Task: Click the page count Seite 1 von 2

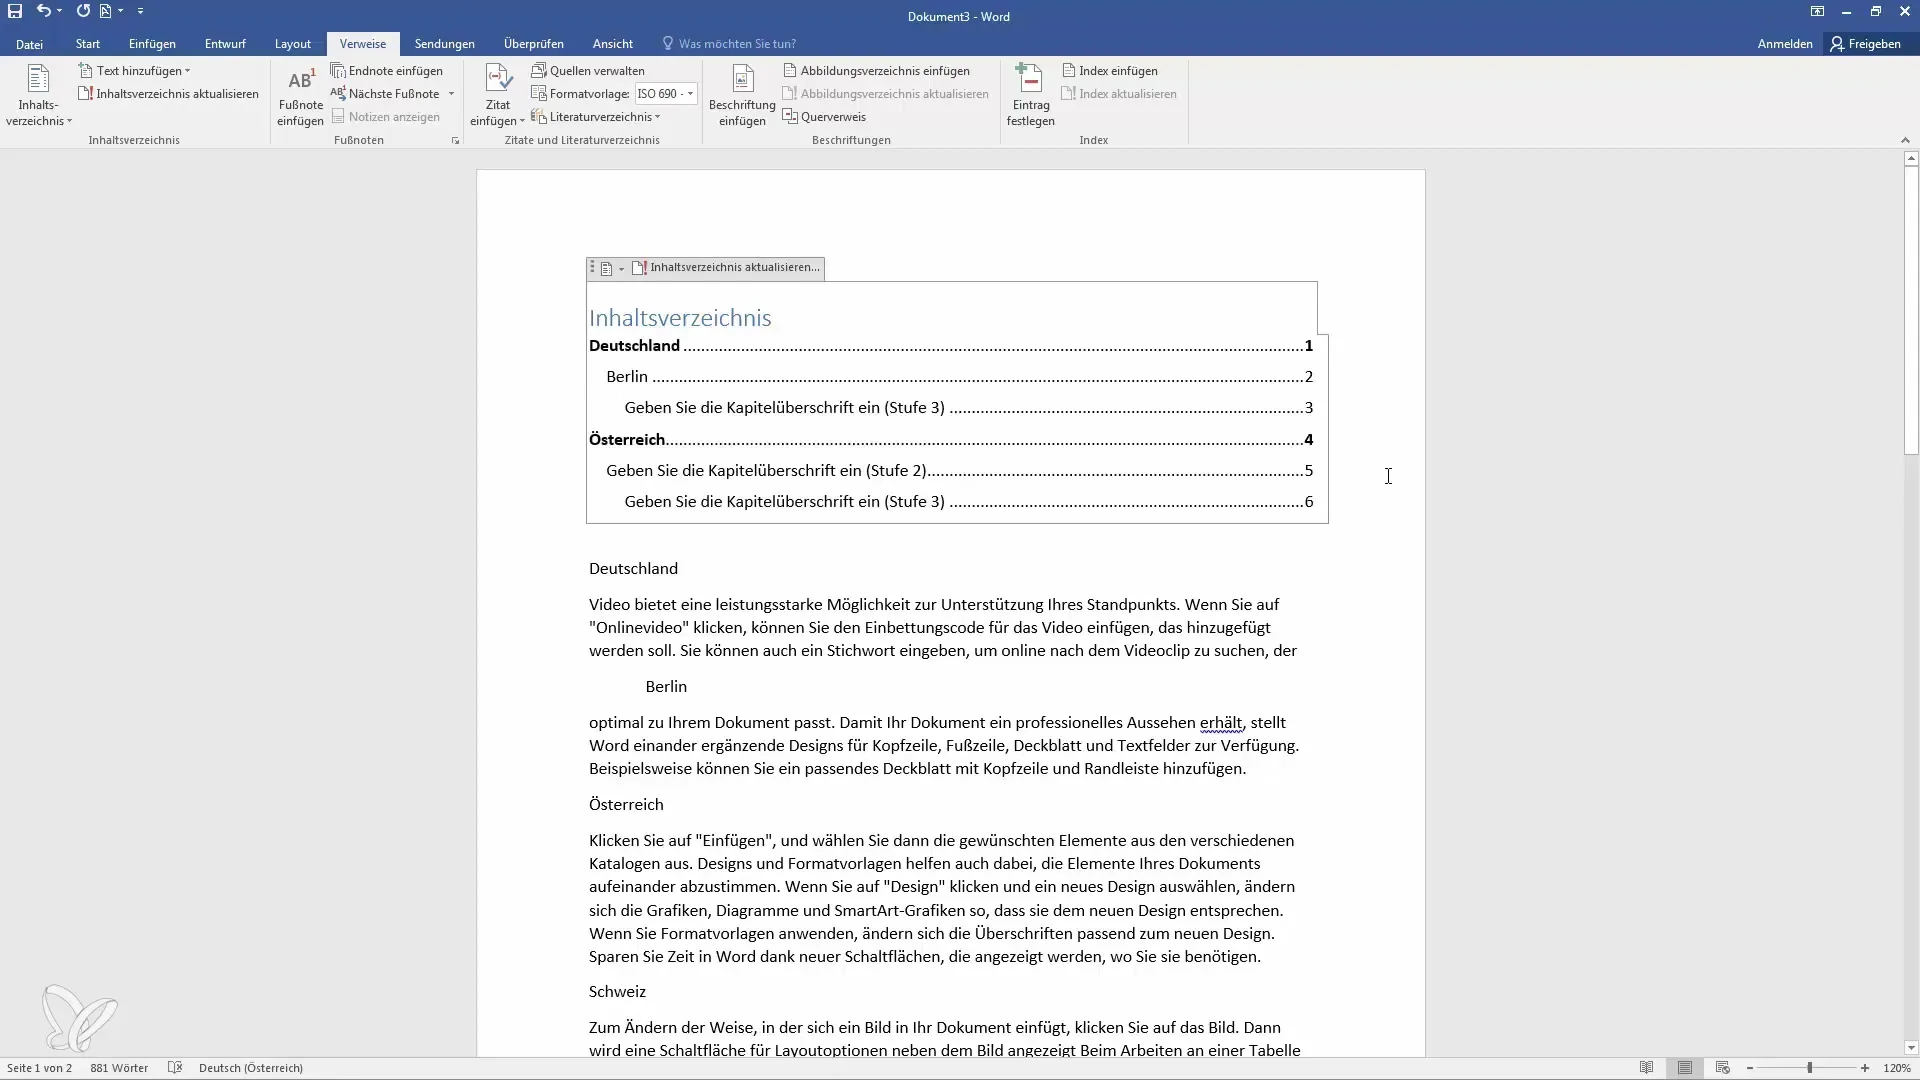Action: pos(39,1068)
